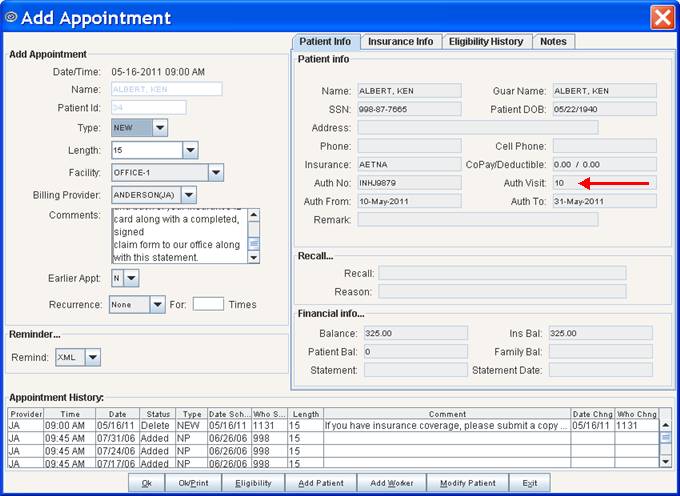Click the Date Chng column header
The height and width of the screenshot is (496, 680).
592,414
